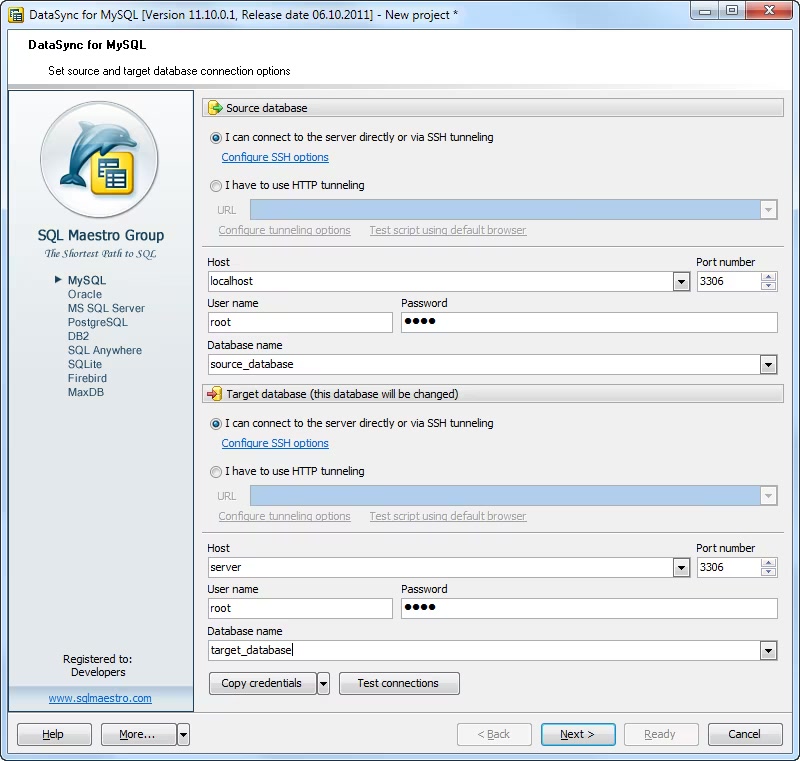Screen dimensions: 800x761
Task: Open the target Database name dropdown
Action: click(768, 651)
